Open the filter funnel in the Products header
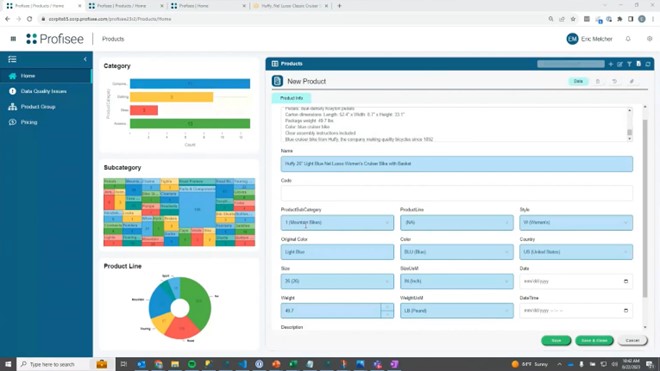 pyautogui.click(x=629, y=64)
